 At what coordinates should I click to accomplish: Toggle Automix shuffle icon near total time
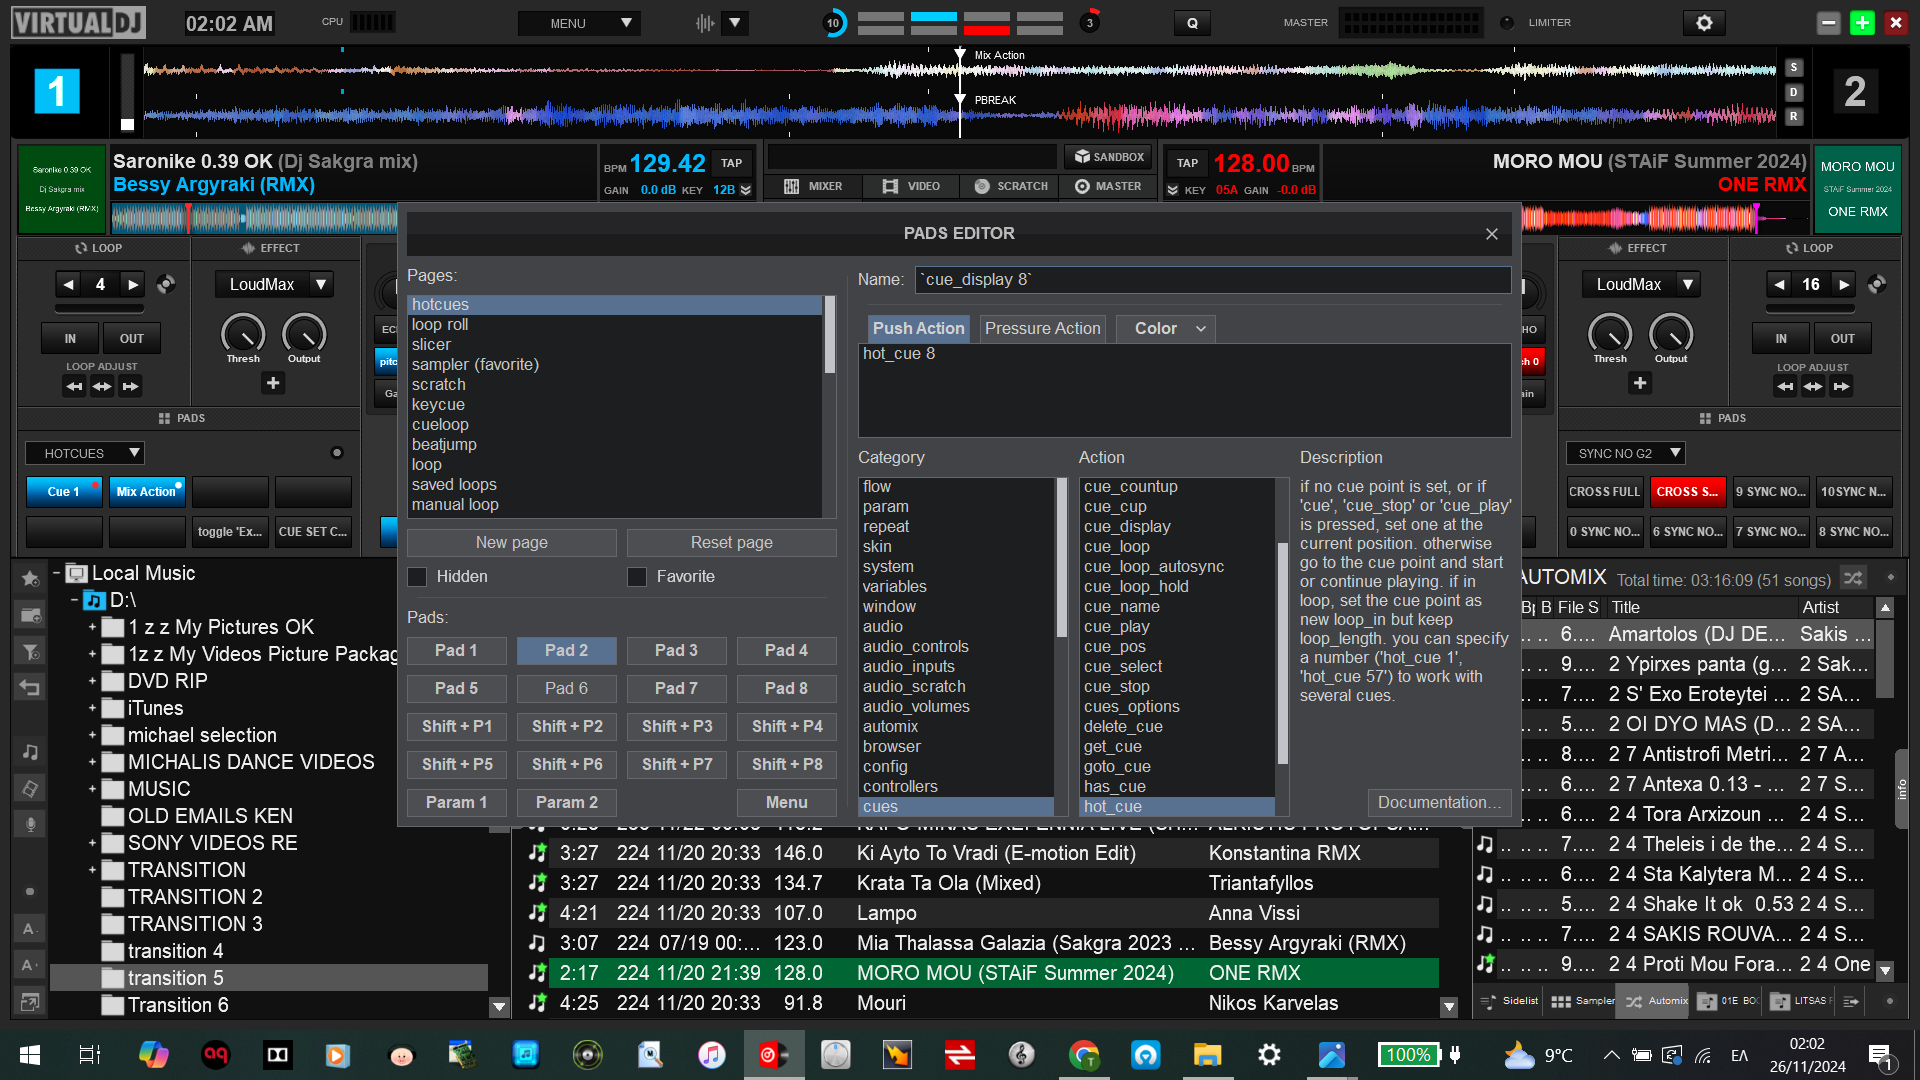tap(1853, 579)
